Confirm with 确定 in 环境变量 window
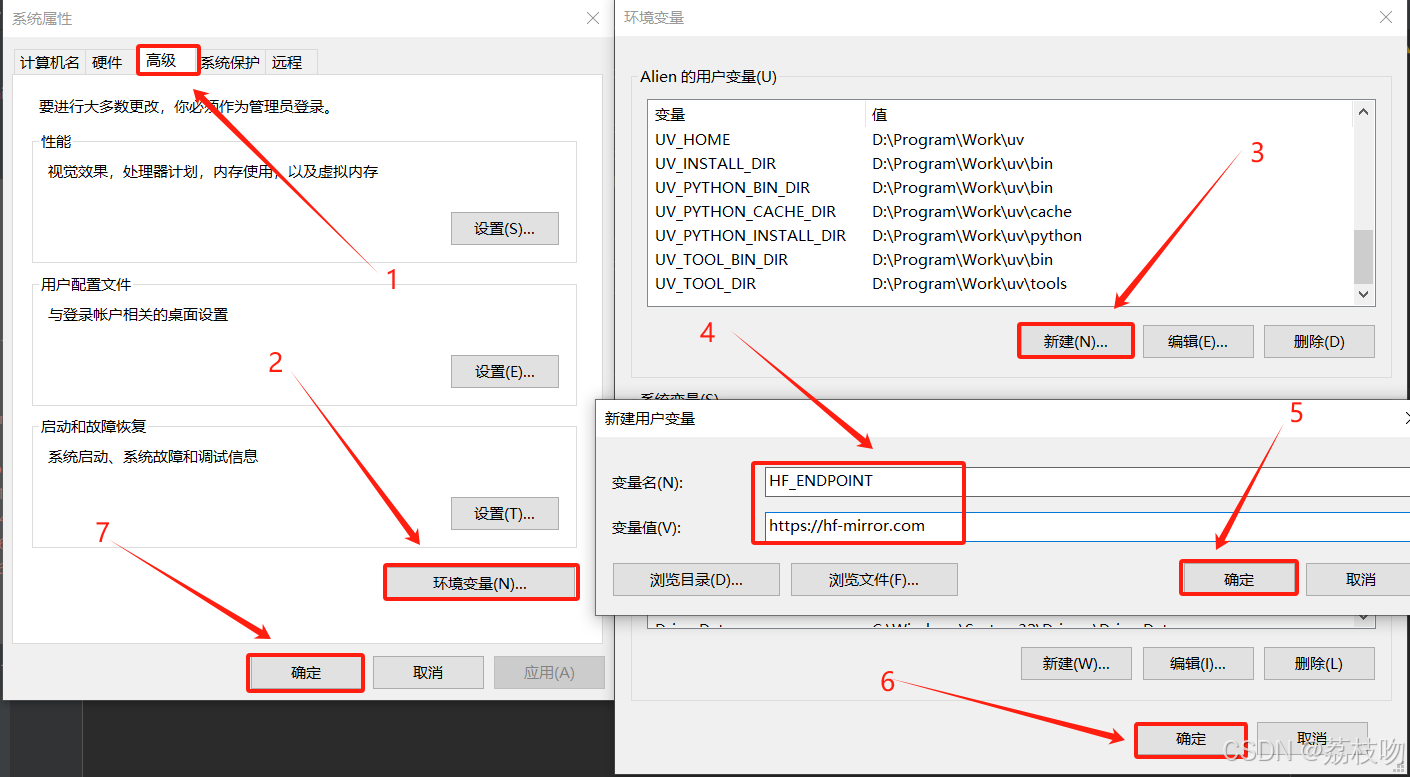1410x777 pixels. (x=1191, y=739)
